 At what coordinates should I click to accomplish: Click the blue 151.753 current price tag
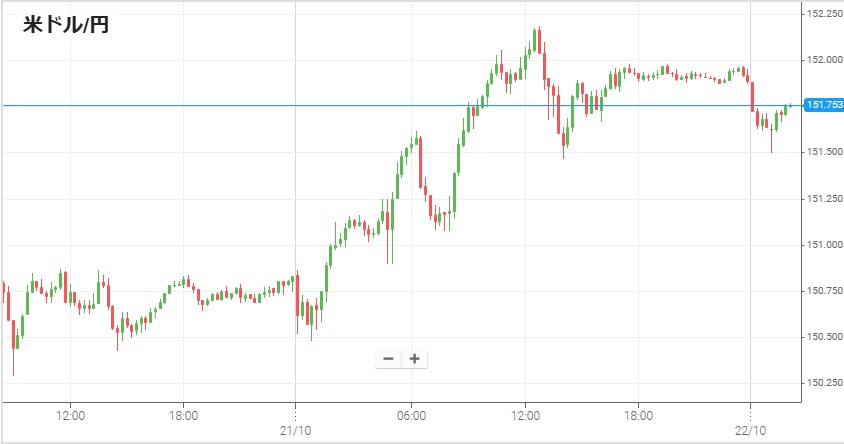pos(824,105)
